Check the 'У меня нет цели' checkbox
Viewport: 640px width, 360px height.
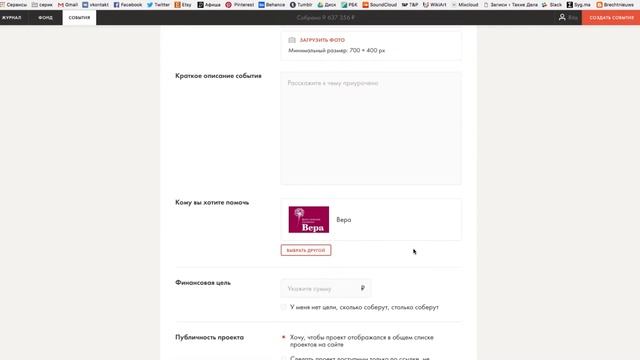[x=283, y=307]
